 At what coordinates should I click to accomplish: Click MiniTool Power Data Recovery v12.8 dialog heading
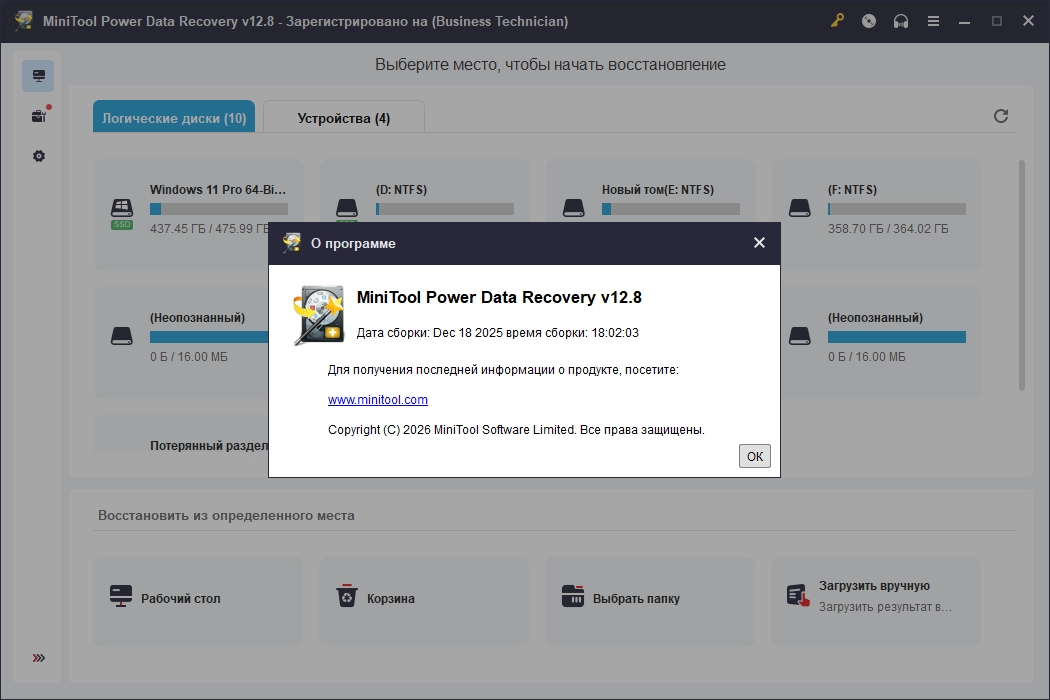click(x=499, y=297)
